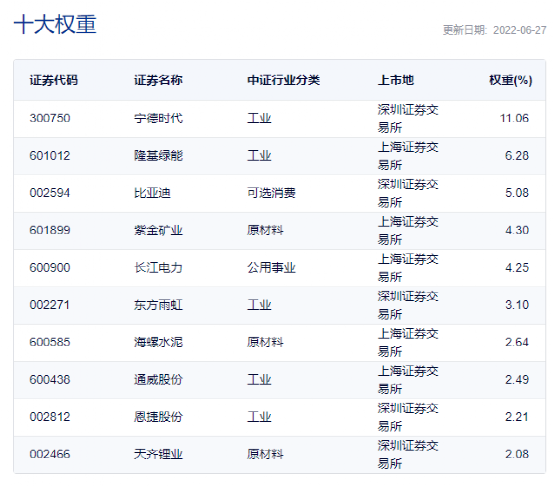Click the 中证行业分类 column header
Viewport: 554px width, 487px height.
tap(283, 80)
